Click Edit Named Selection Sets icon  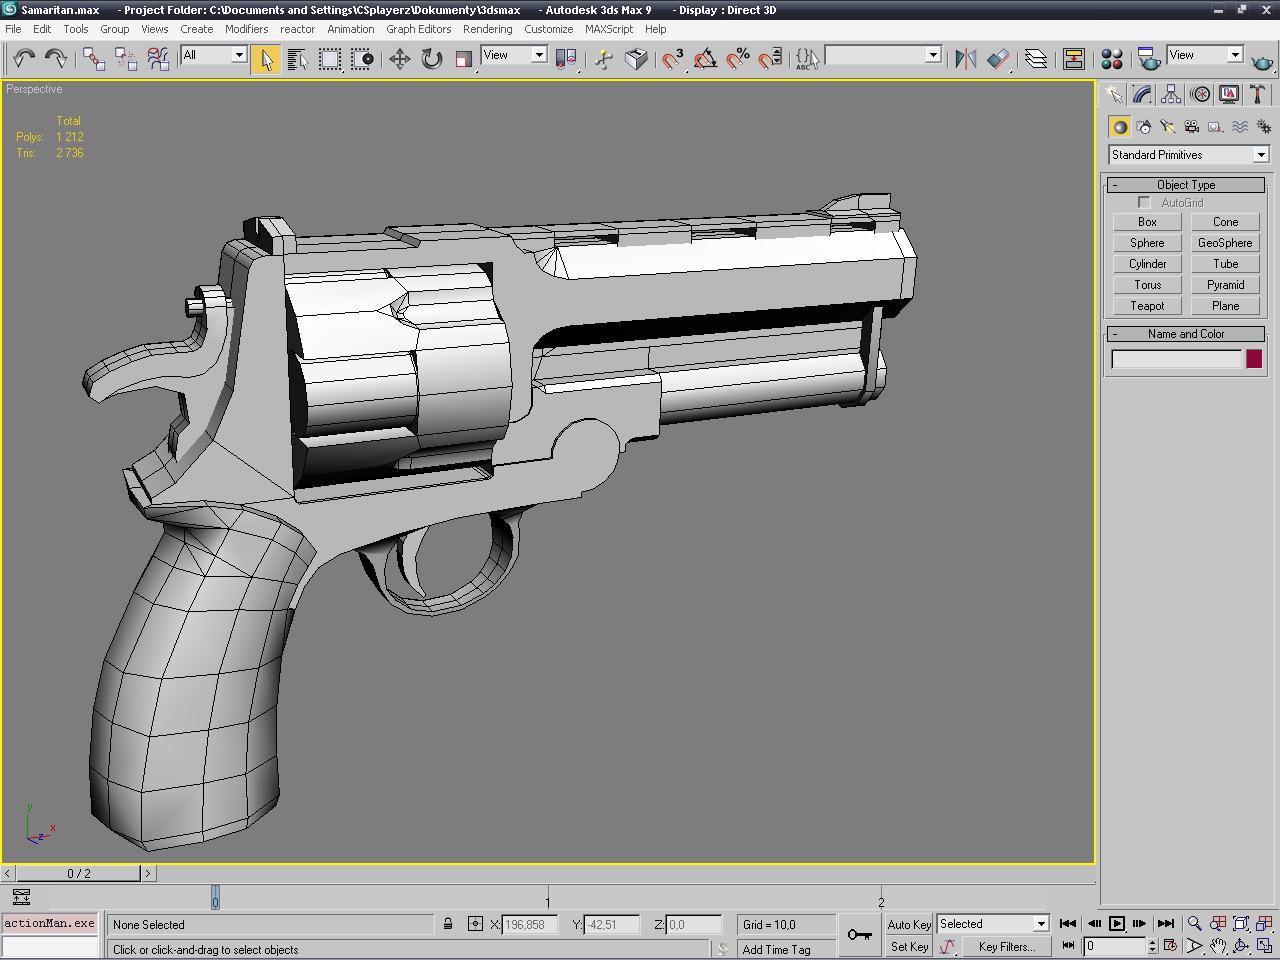807,59
